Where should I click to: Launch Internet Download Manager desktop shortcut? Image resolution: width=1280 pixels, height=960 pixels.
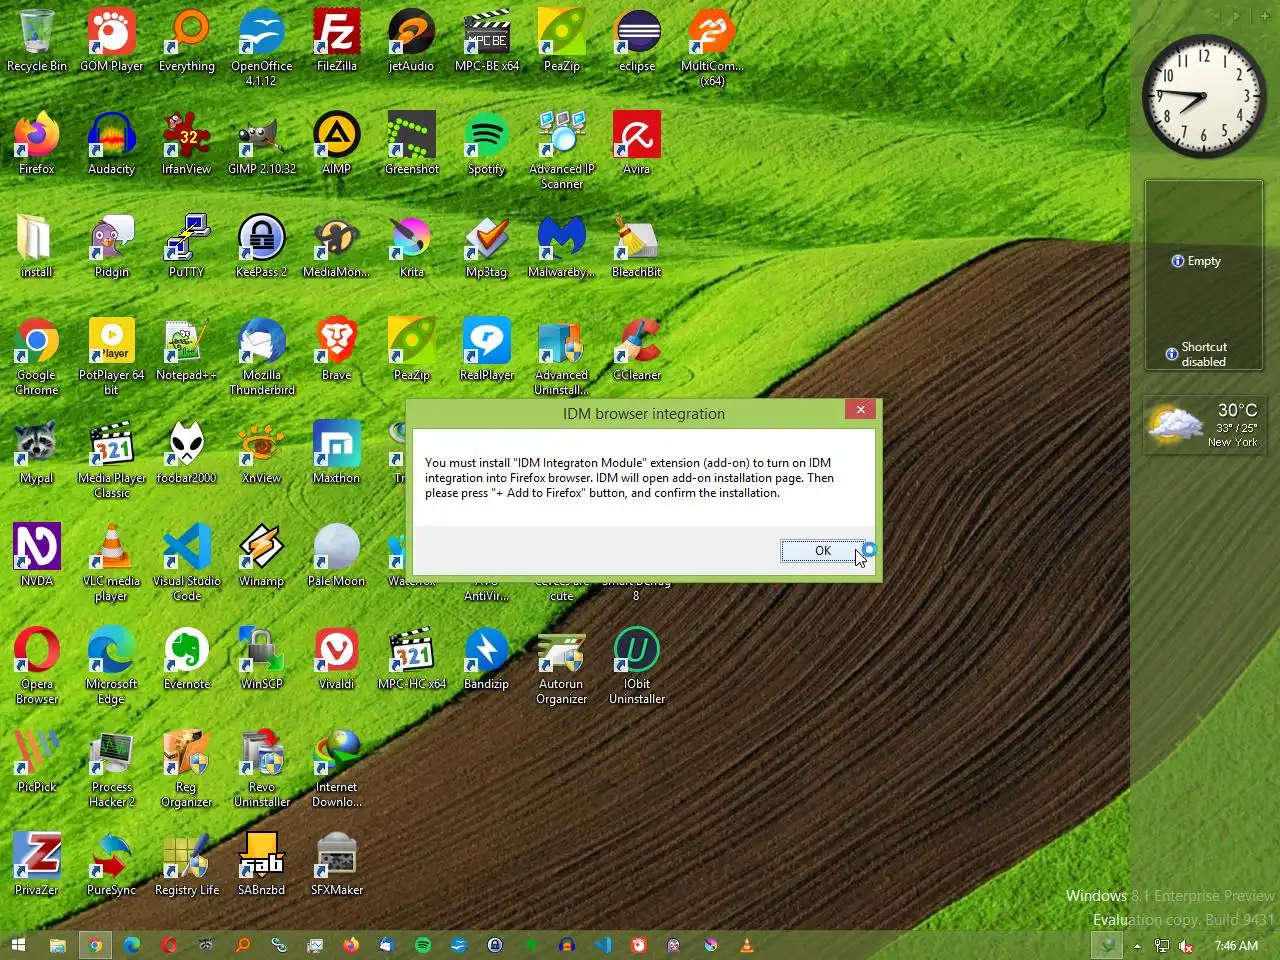tap(337, 768)
